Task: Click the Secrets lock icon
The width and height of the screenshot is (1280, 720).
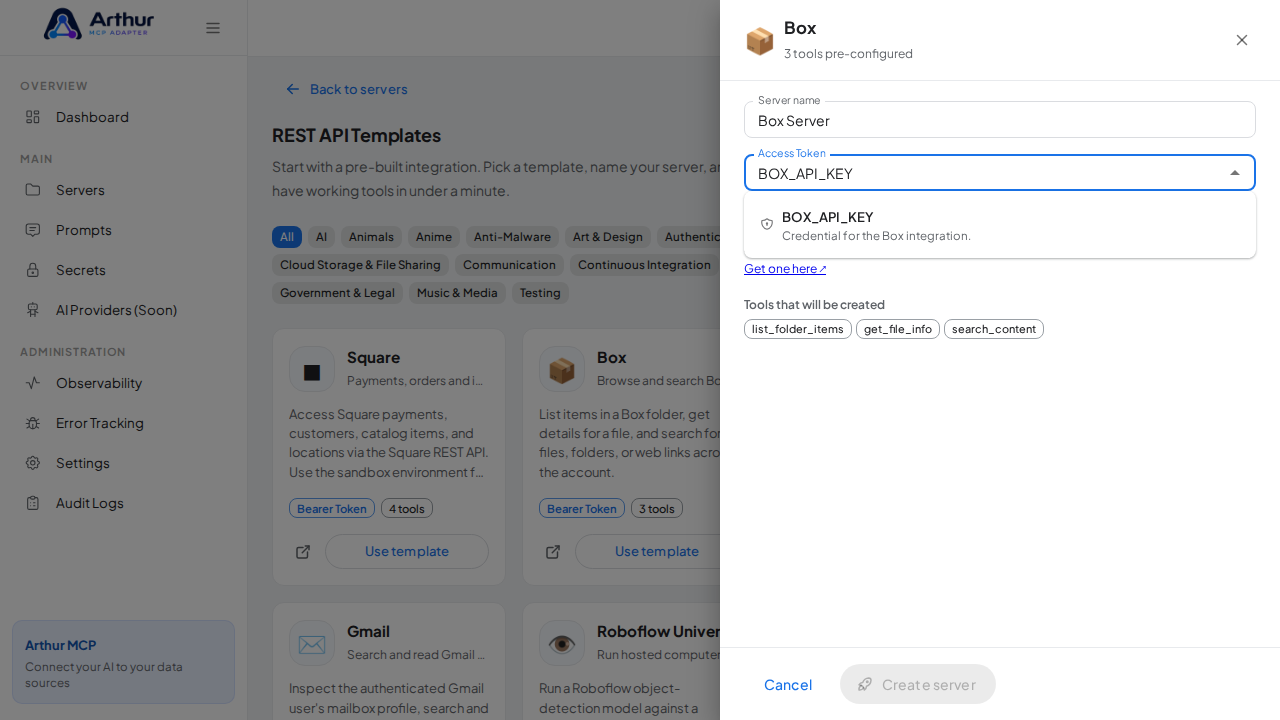Action: (33, 270)
